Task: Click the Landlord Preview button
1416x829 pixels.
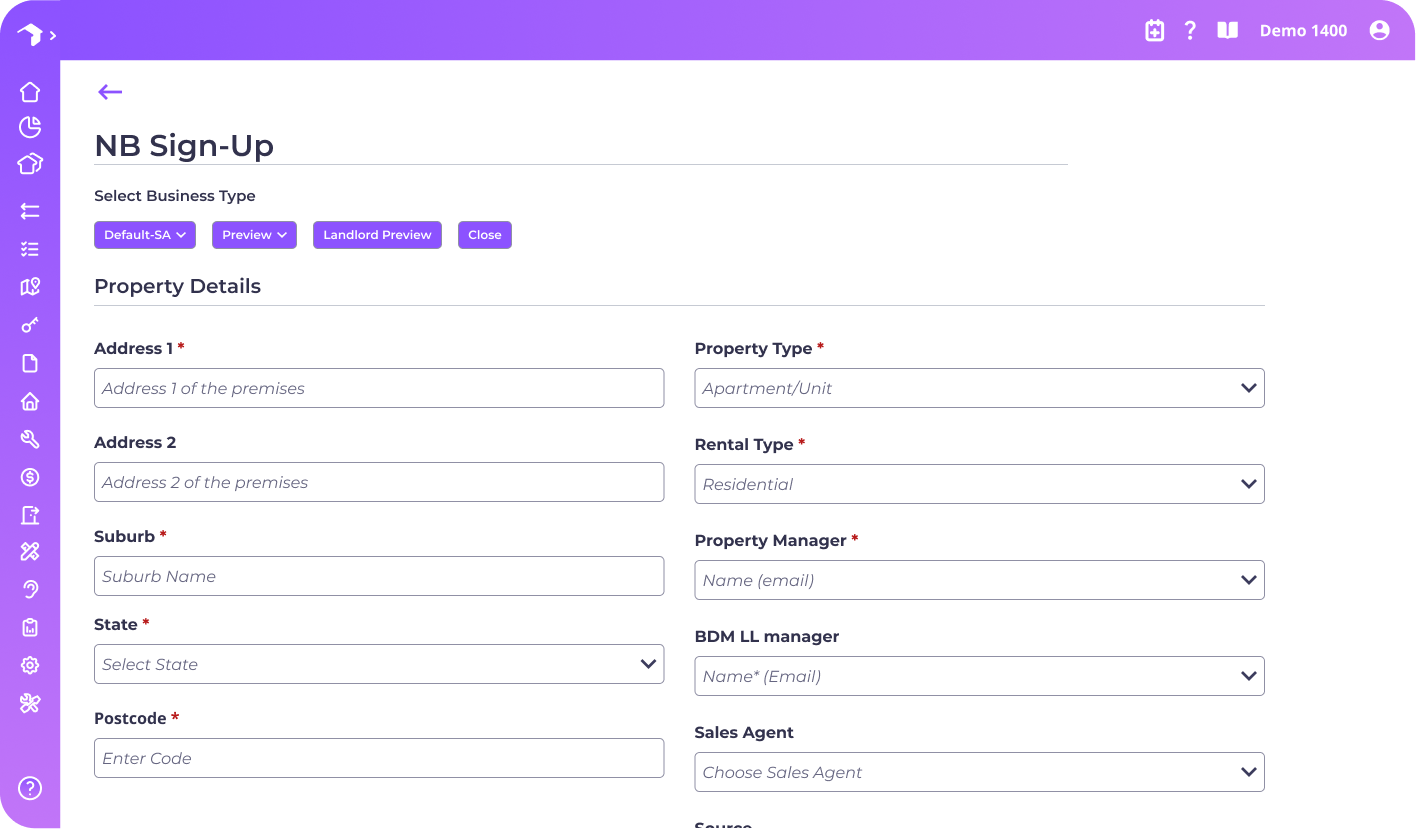Action: tap(377, 235)
